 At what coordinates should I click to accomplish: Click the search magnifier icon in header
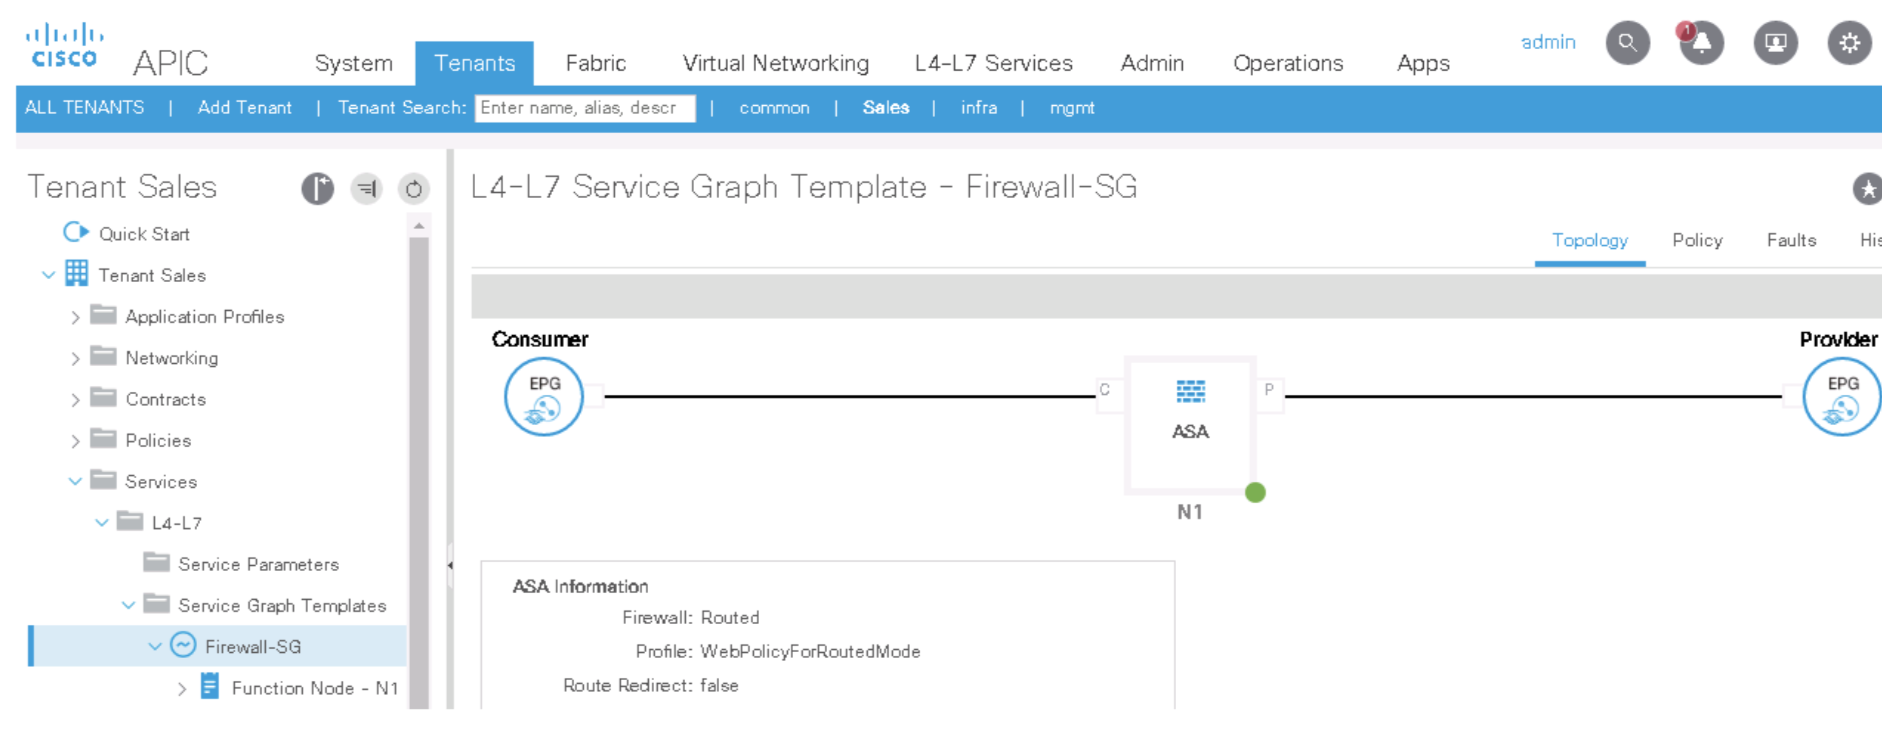tap(1627, 43)
